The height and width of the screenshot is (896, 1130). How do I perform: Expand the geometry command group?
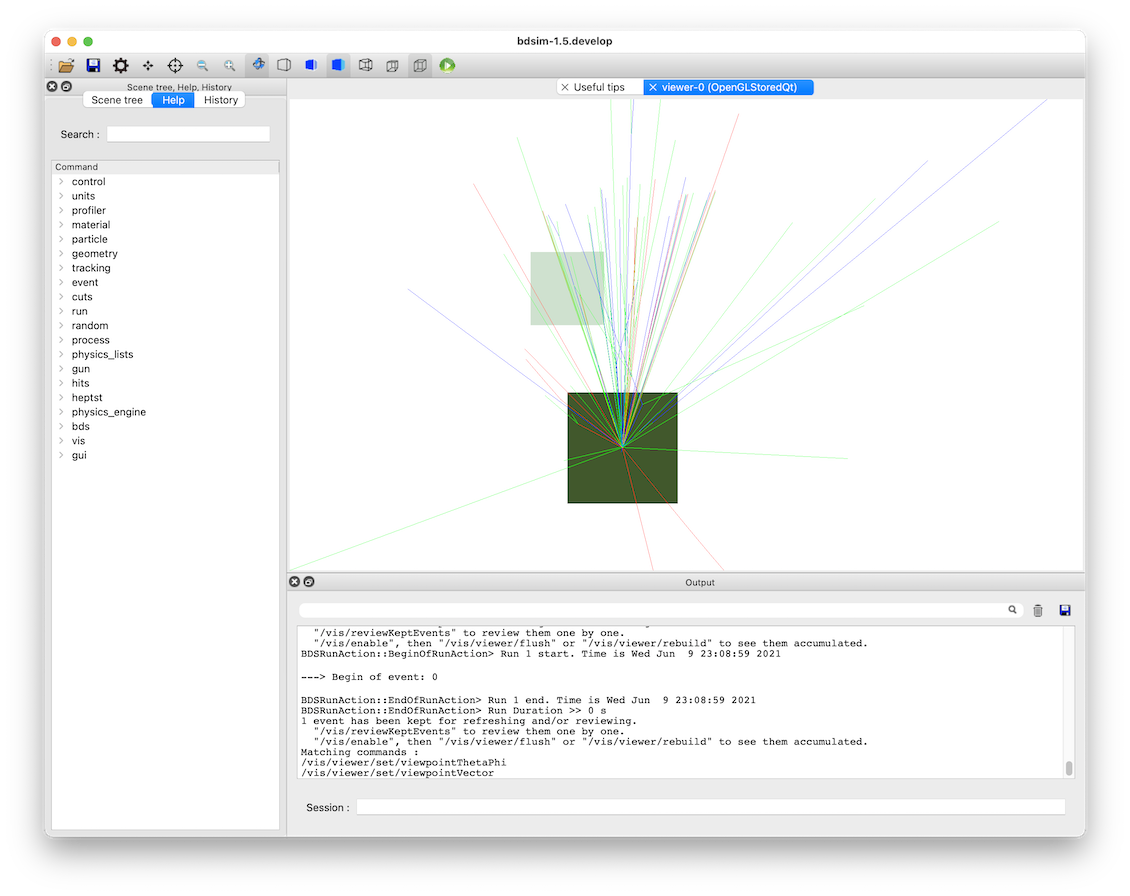tap(61, 254)
